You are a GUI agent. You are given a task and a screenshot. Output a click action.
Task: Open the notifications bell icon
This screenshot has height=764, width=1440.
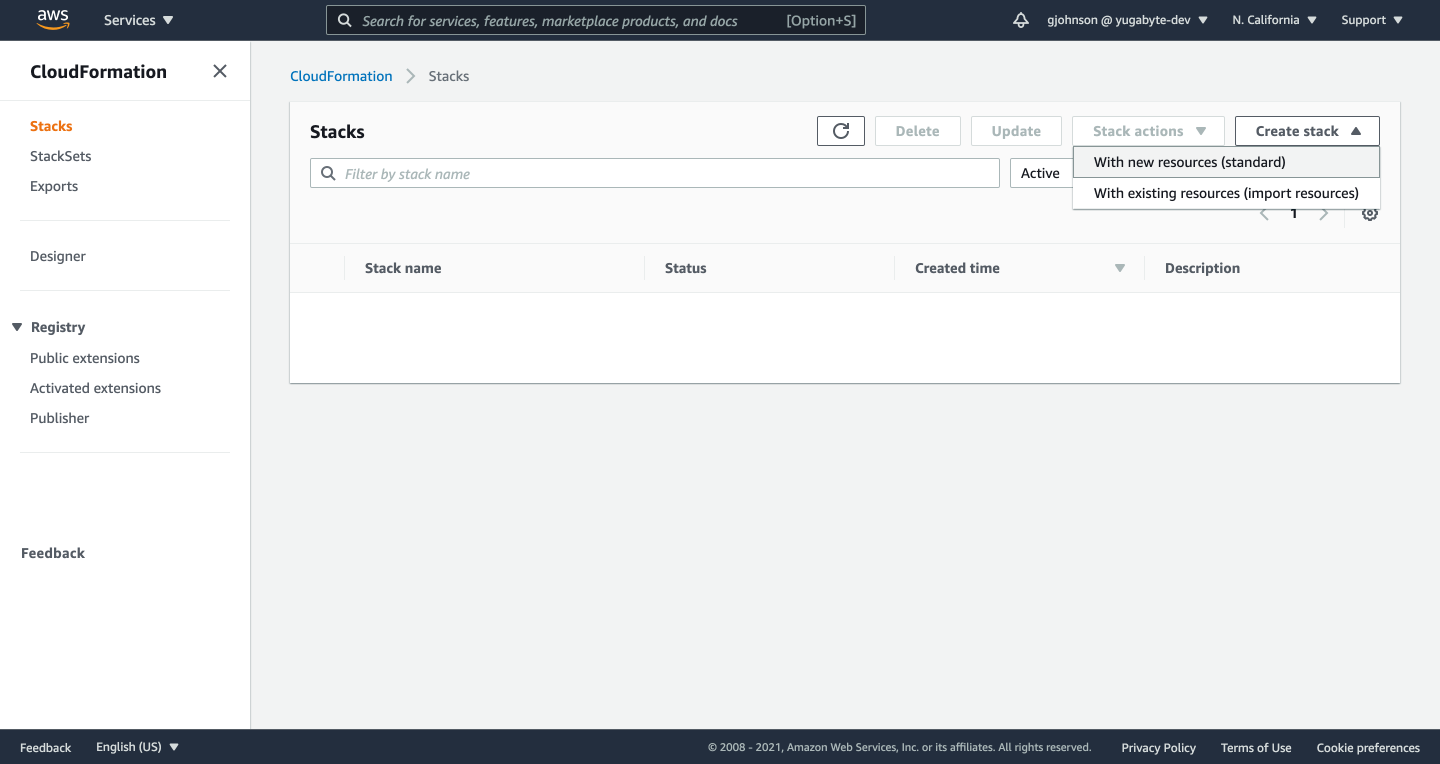[1020, 19]
